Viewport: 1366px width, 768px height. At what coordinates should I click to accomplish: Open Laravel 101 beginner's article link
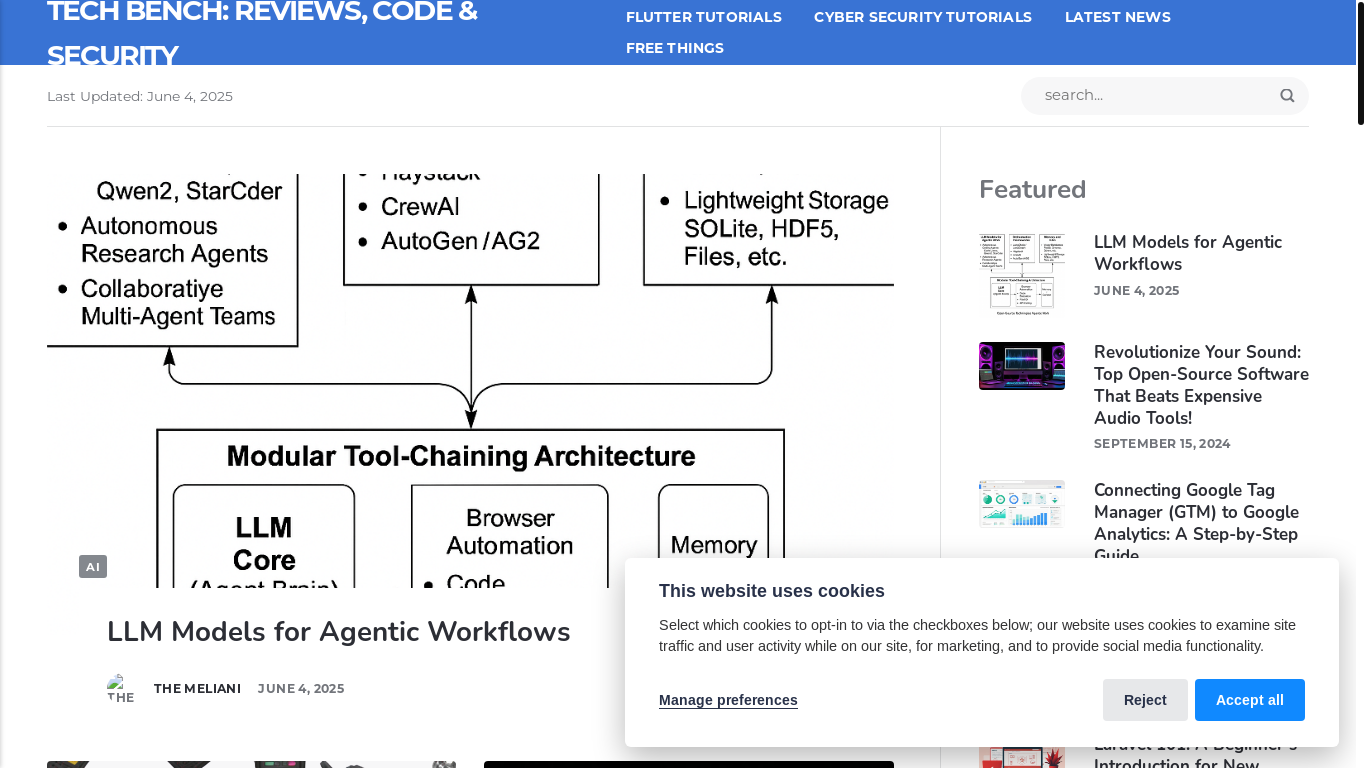[1195, 755]
